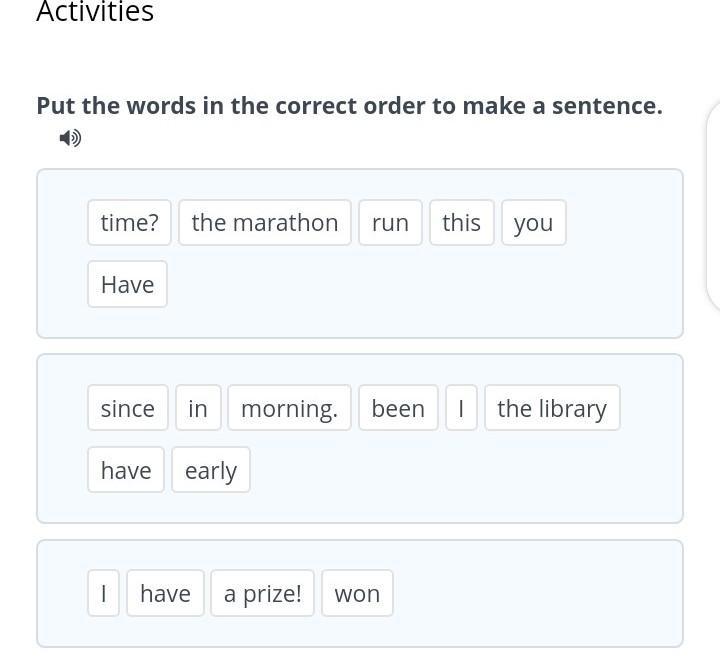Image resolution: width=720 pixels, height=665 pixels.
Task: Play the audio speaker icon
Action: [70, 138]
